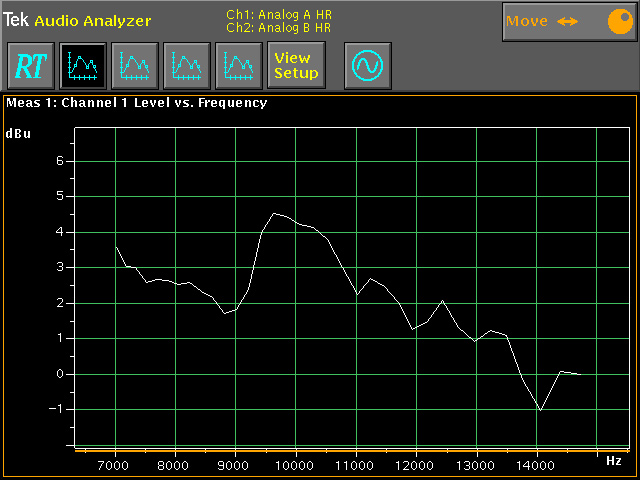This screenshot has width=640, height=480.
Task: Click the orange double-arrow Move indicator
Action: click(568, 21)
